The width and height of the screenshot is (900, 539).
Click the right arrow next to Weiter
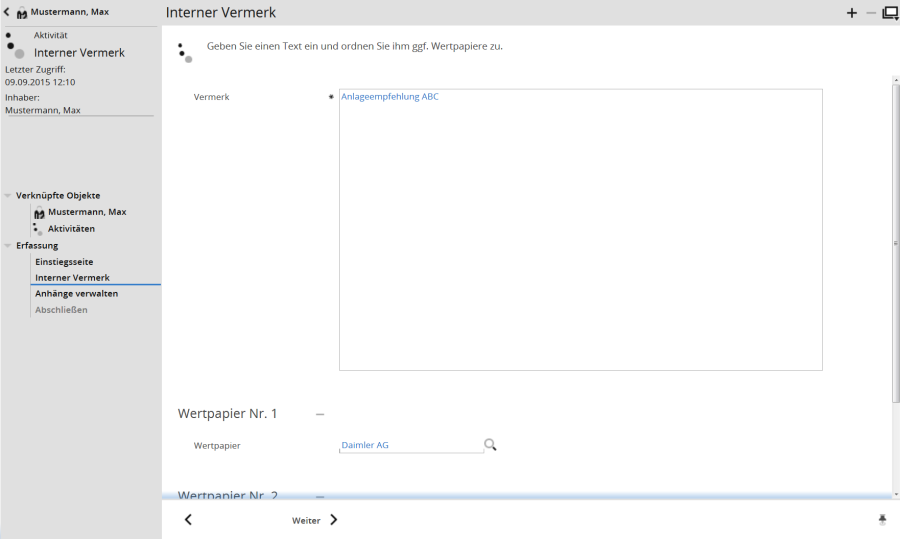(334, 520)
